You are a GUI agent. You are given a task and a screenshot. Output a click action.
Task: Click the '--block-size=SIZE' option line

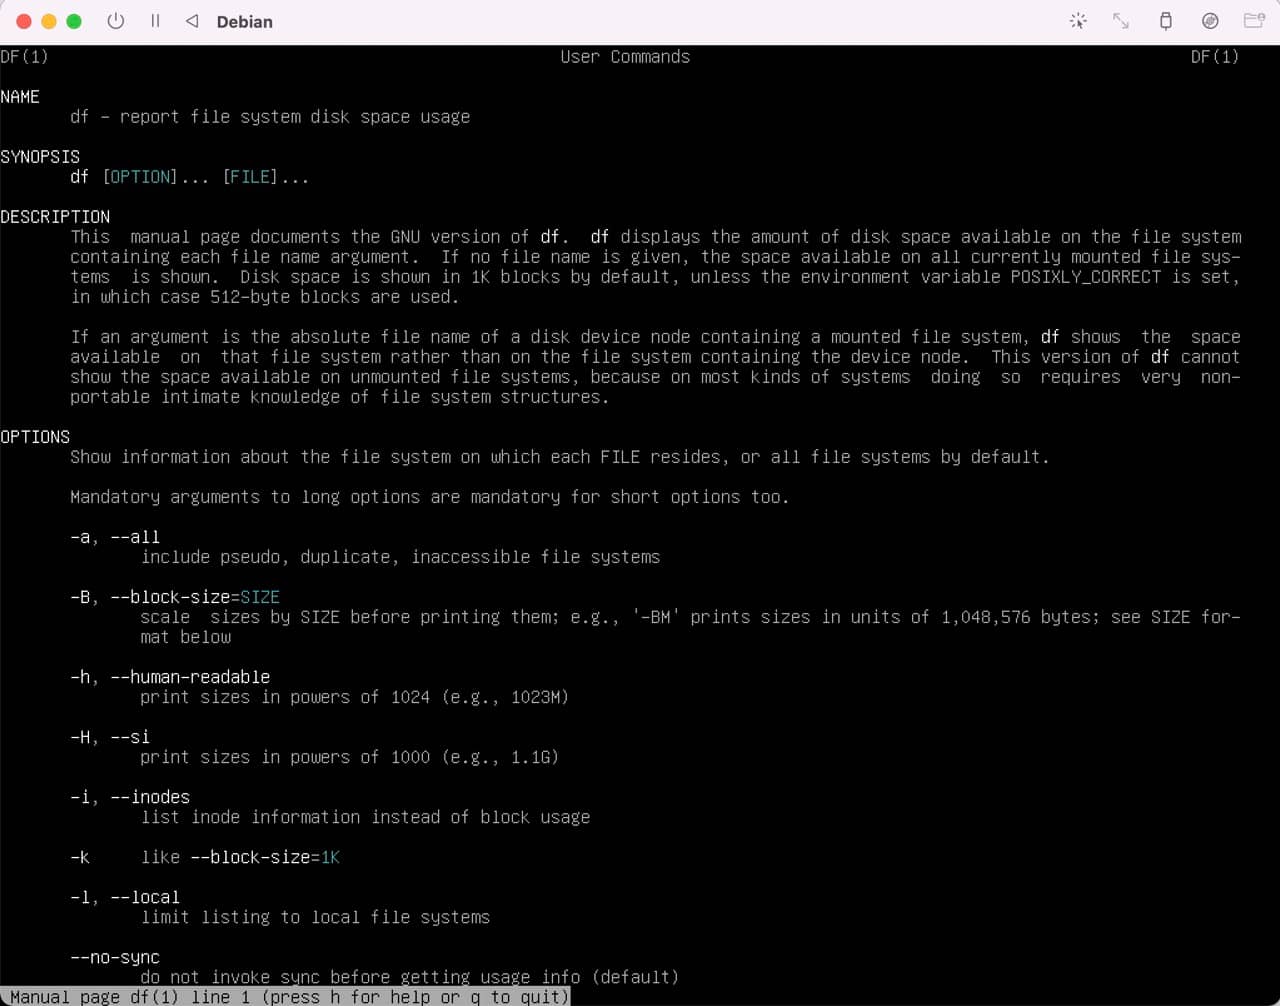pyautogui.click(x=175, y=597)
